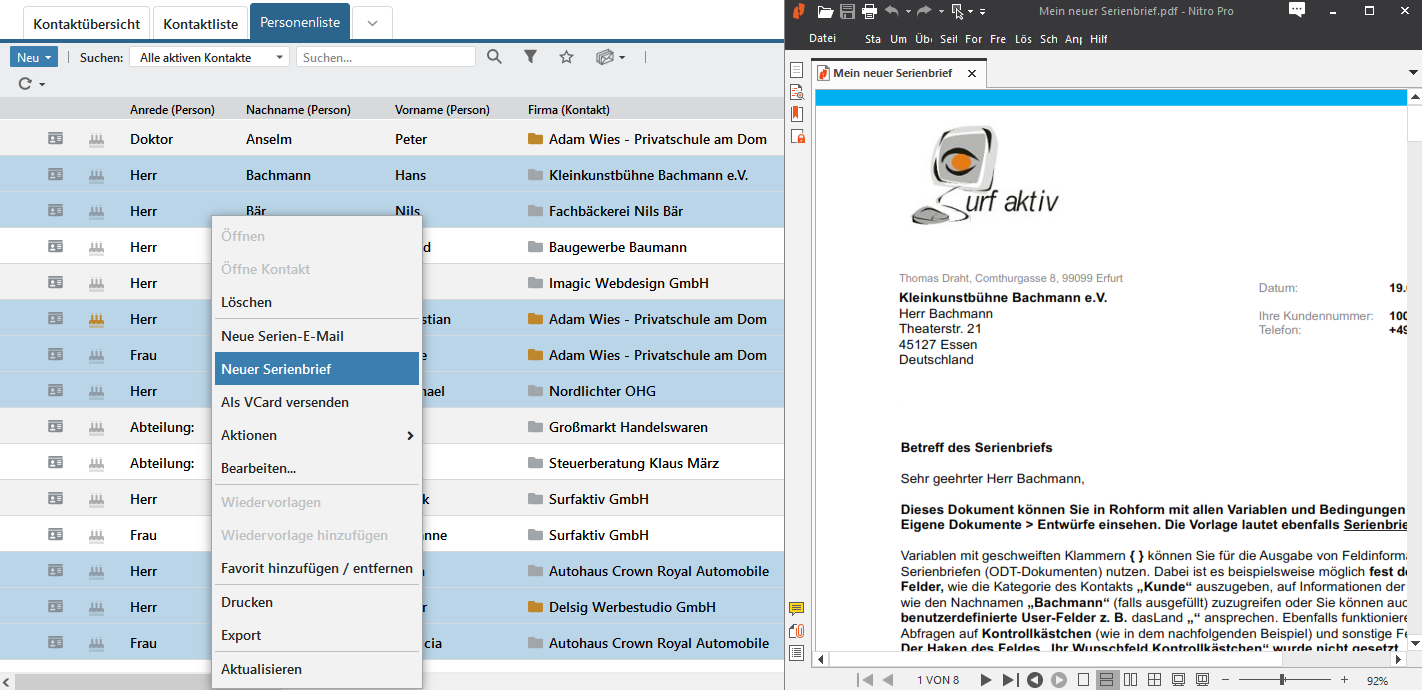Screen dimensions: 1422x690
Task: Open the 'Alle aktiven Kontakte' dropdown
Action: [210, 58]
